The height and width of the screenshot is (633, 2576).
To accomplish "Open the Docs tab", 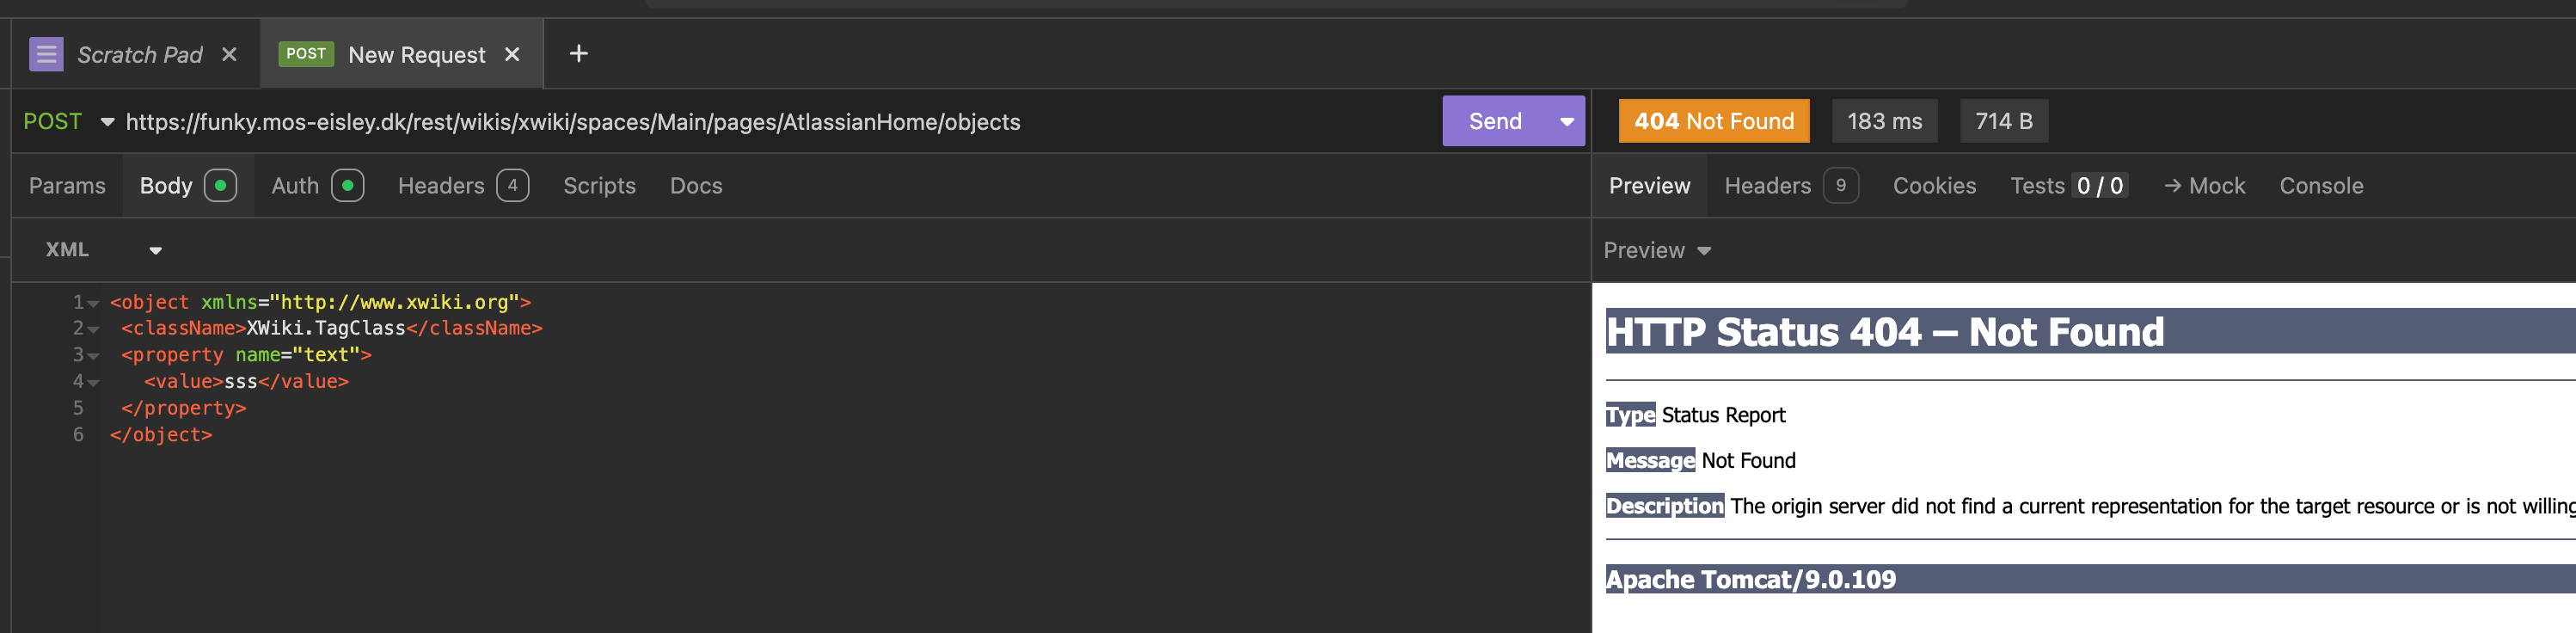I will (695, 186).
